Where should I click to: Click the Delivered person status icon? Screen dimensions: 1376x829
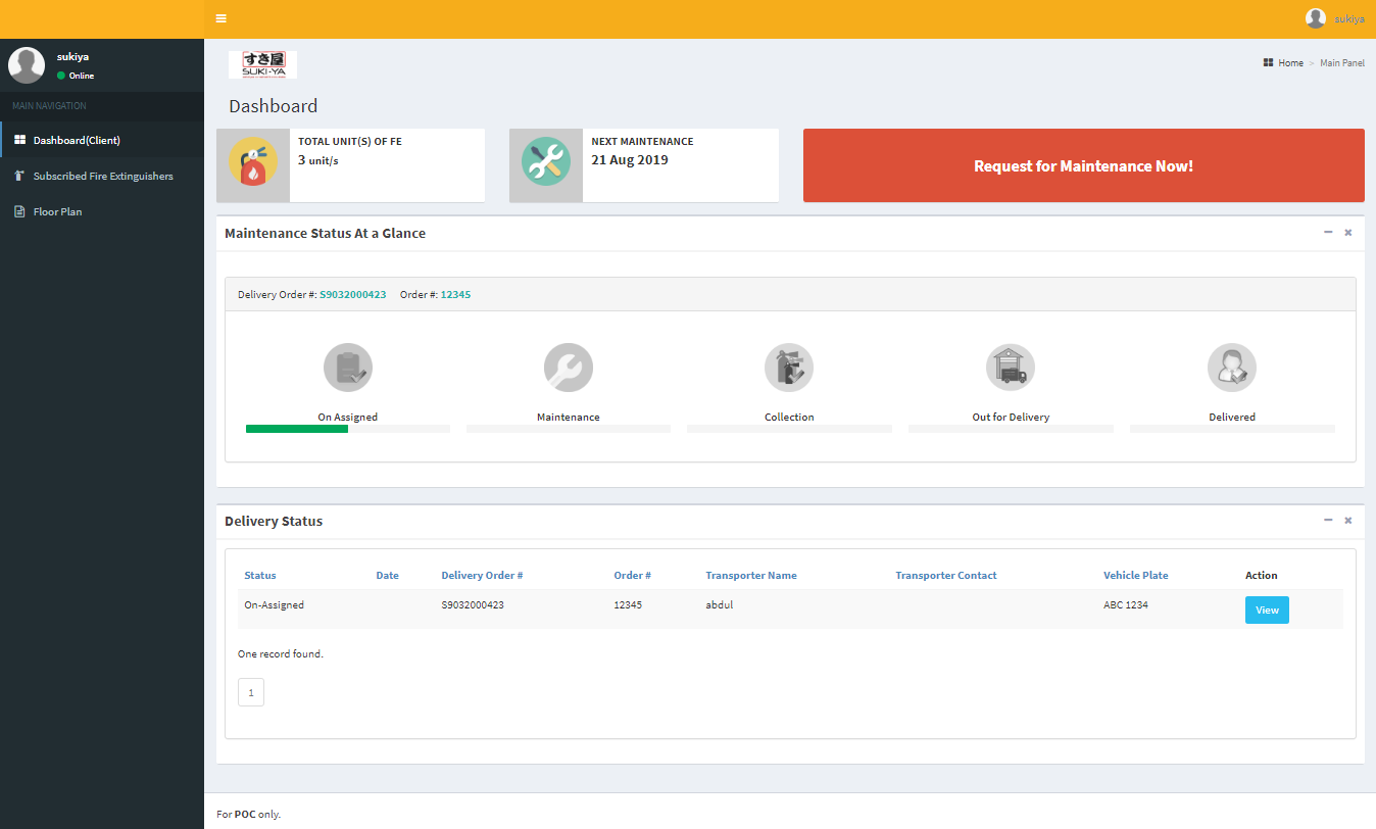coord(1231,368)
